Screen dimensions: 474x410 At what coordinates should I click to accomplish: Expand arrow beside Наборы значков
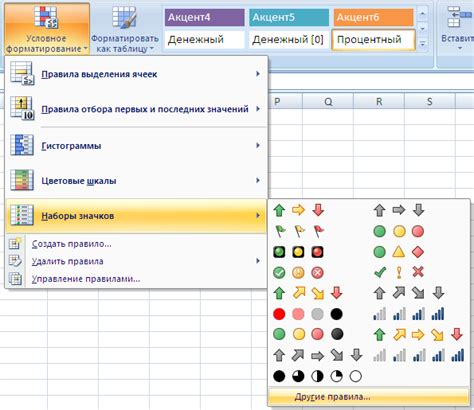pyautogui.click(x=258, y=215)
